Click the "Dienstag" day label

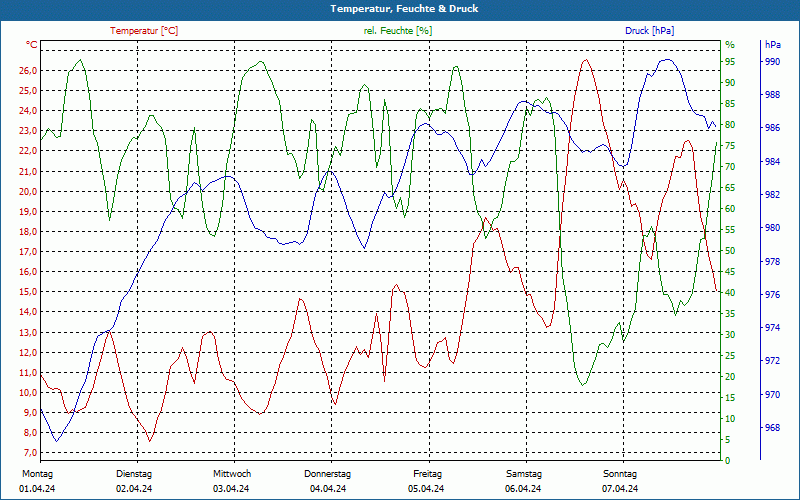[134, 474]
